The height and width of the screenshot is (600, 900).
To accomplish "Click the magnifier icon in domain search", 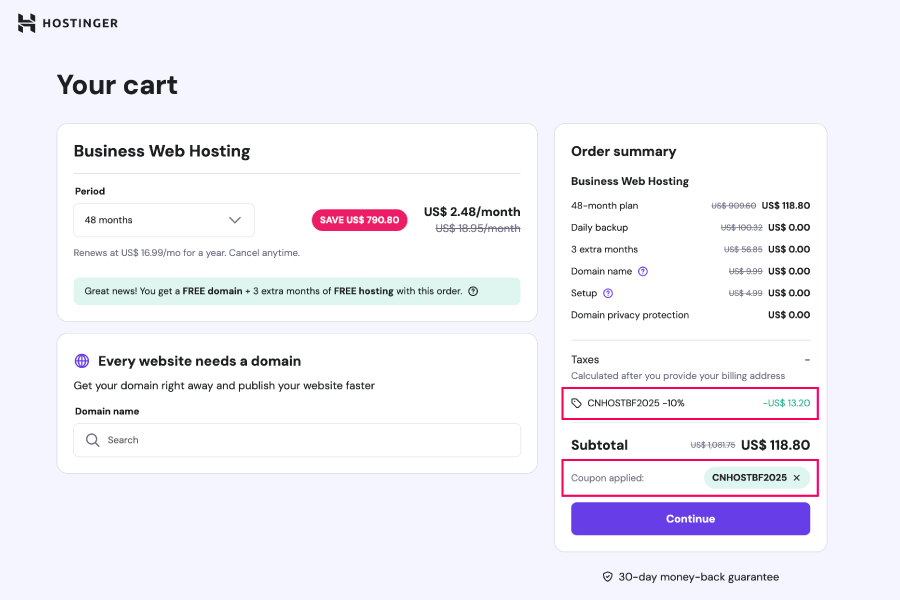I will 92,440.
